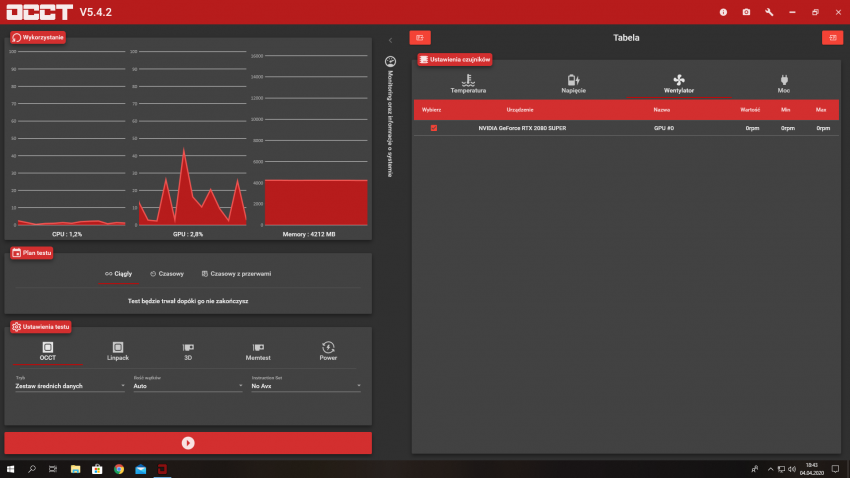This screenshot has height=478, width=850.
Task: Select the 3D test
Action: tap(188, 350)
